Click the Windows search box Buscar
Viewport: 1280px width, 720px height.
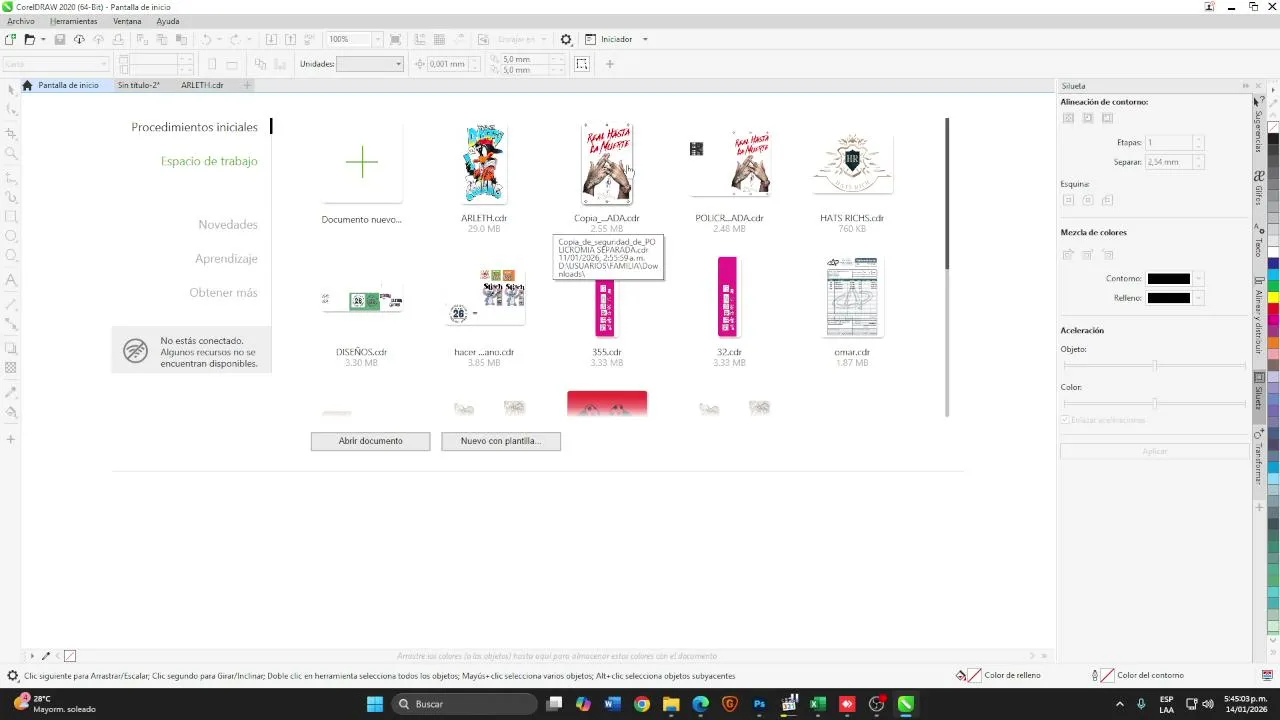pos(465,704)
